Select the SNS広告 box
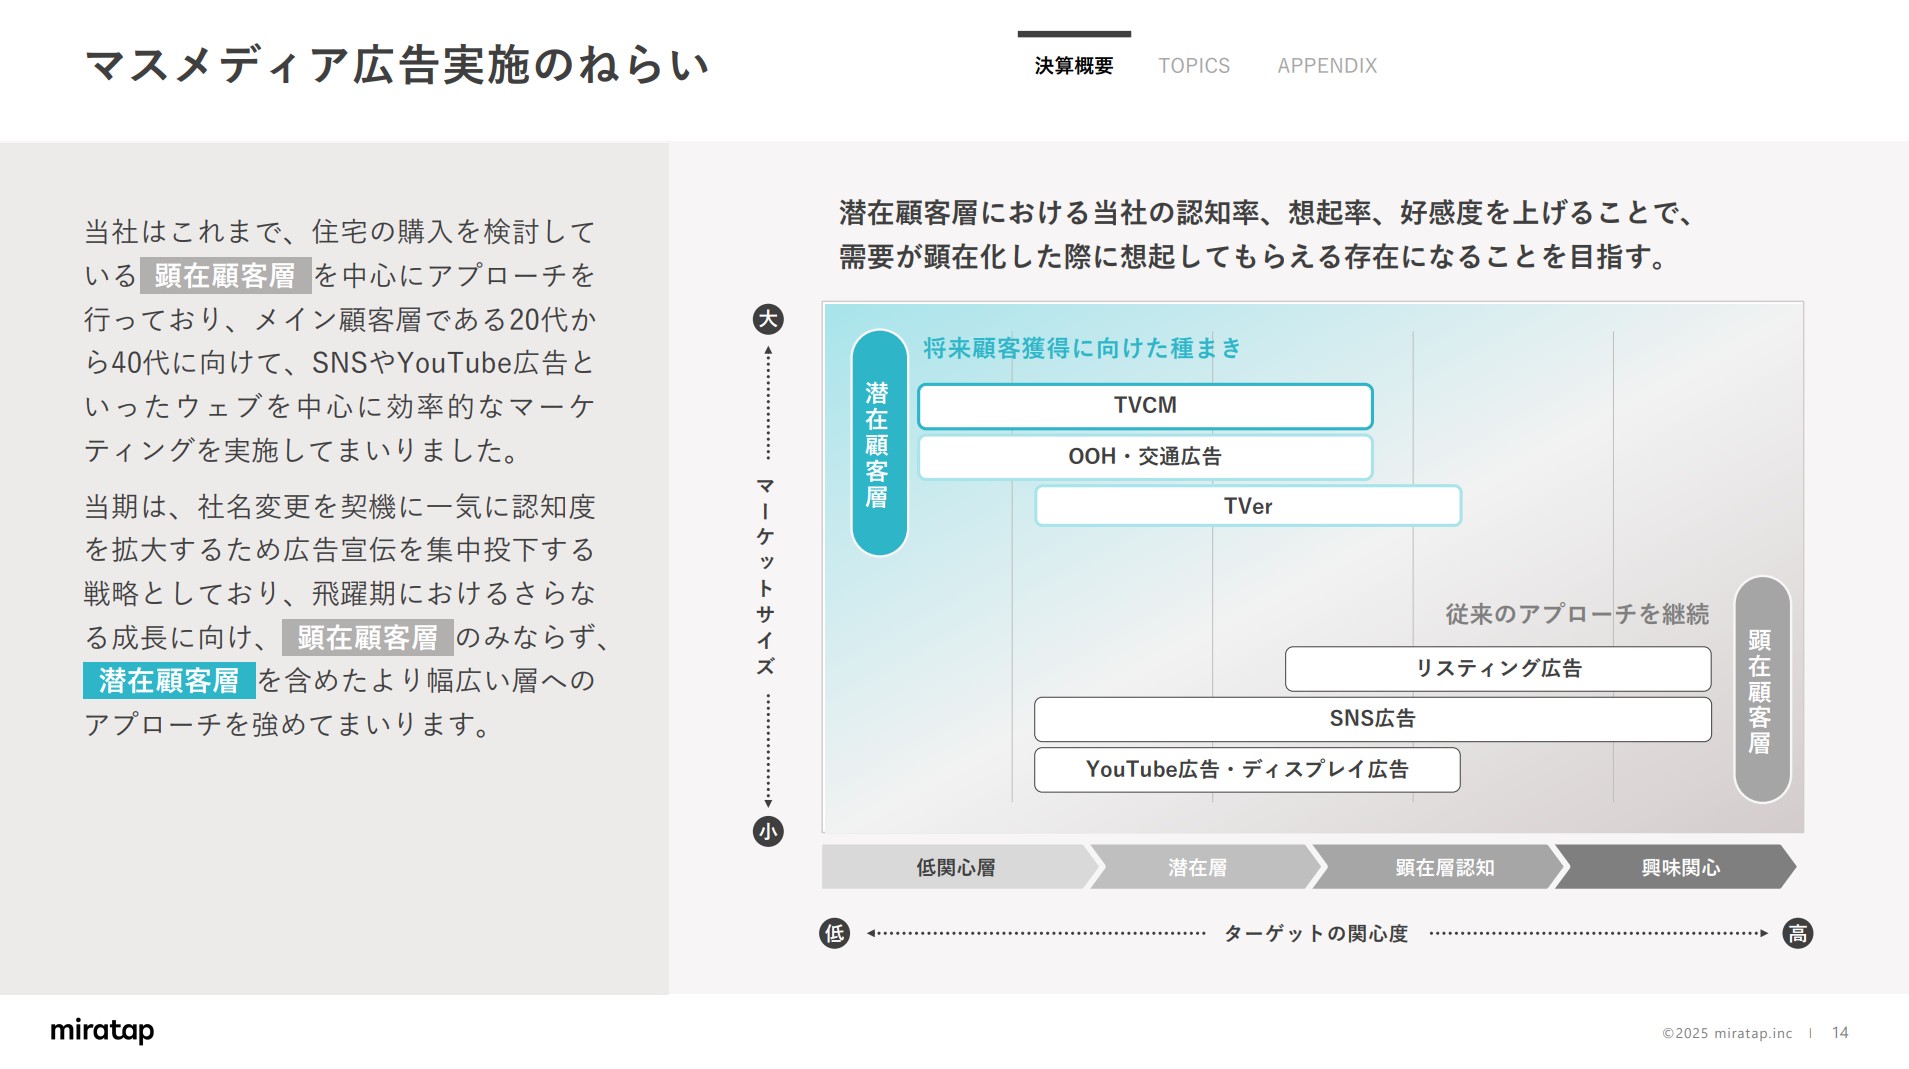The height and width of the screenshot is (1069, 1909). pyautogui.click(x=1373, y=718)
